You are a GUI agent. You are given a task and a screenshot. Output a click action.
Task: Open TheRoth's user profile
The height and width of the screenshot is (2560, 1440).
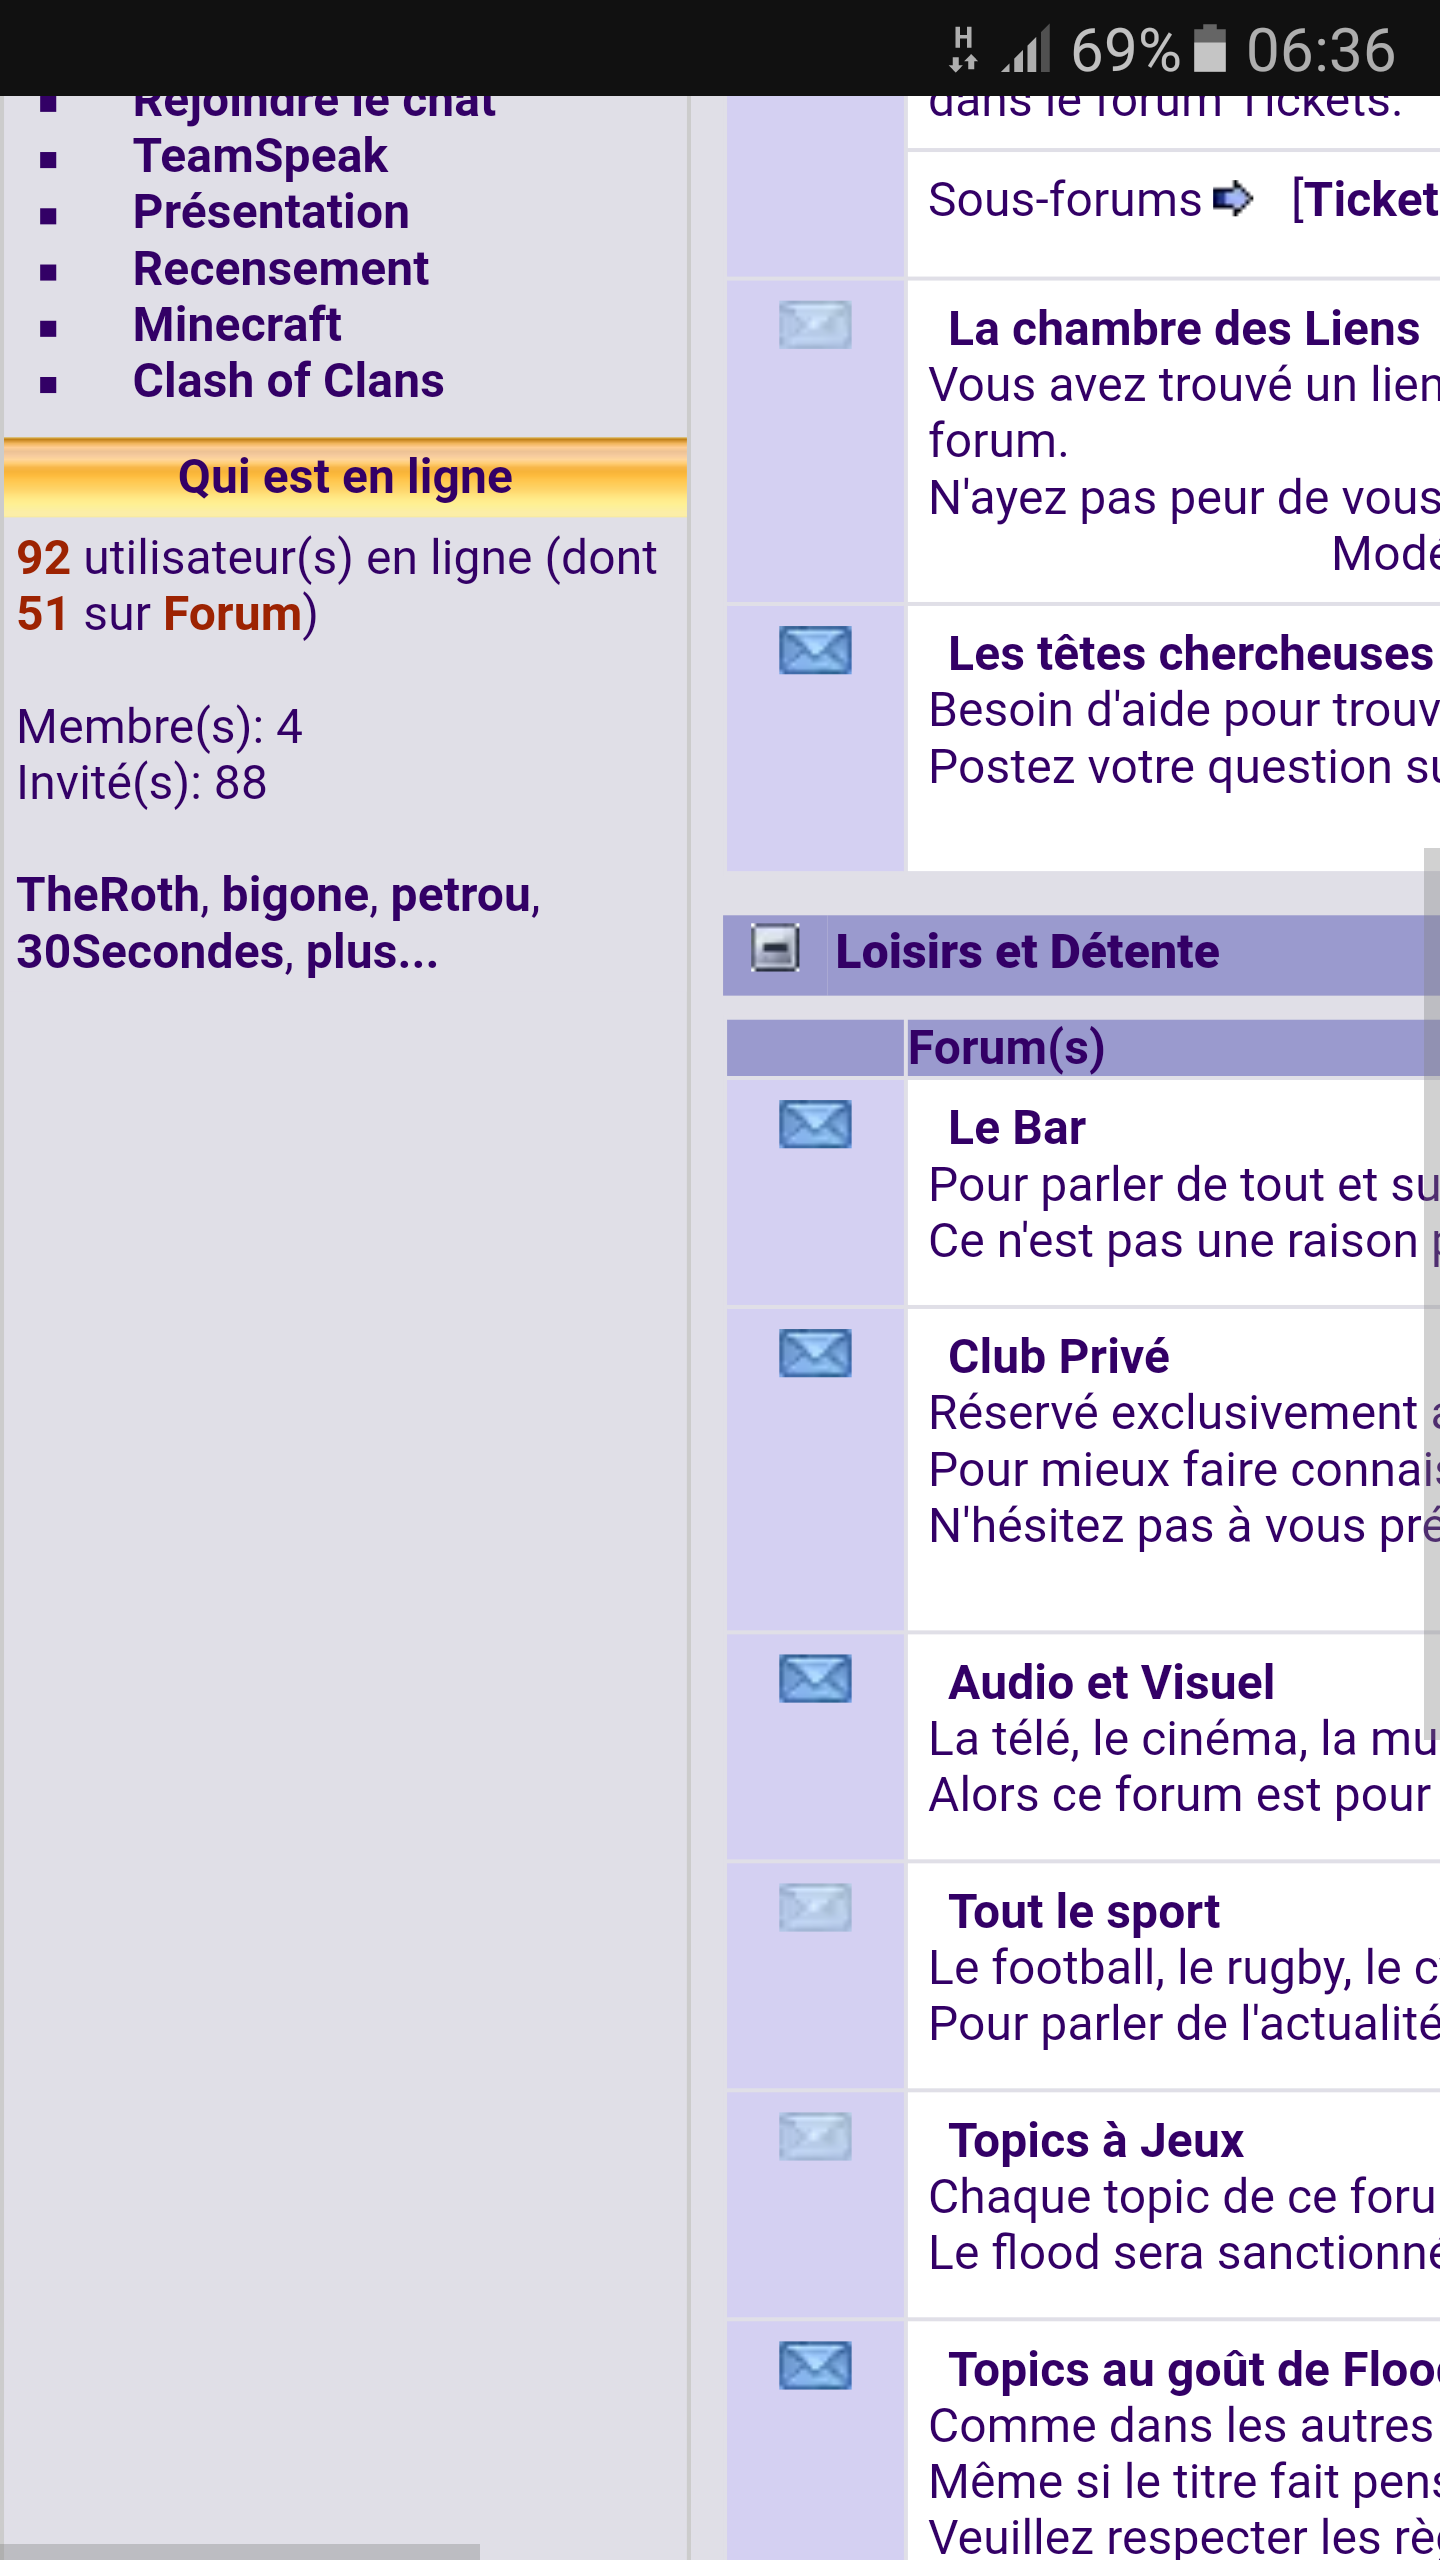point(108,895)
